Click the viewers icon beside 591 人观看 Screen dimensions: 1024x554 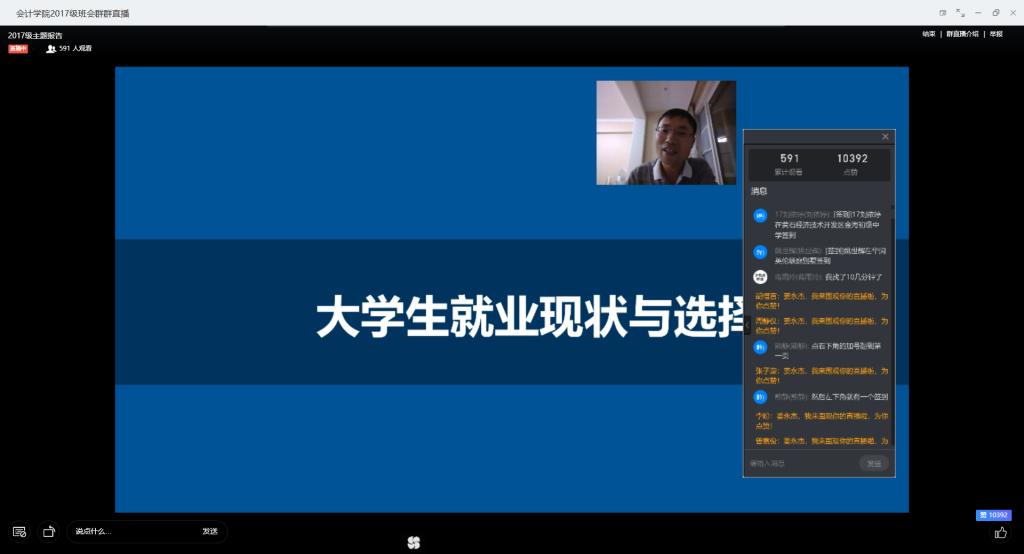(51, 48)
